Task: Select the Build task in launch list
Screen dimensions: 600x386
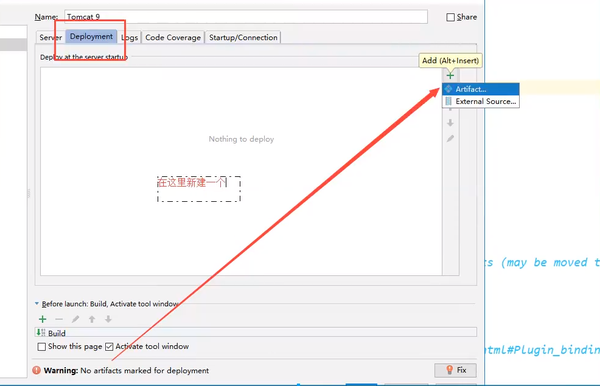Action: [x=256, y=332]
